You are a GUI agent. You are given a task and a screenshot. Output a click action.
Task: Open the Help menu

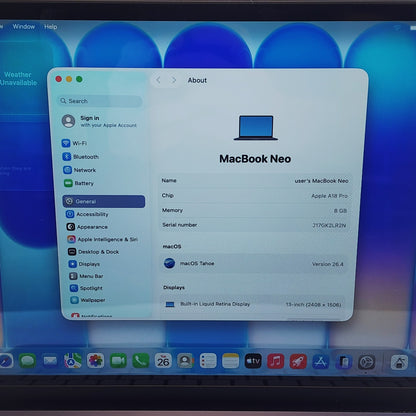(51, 27)
